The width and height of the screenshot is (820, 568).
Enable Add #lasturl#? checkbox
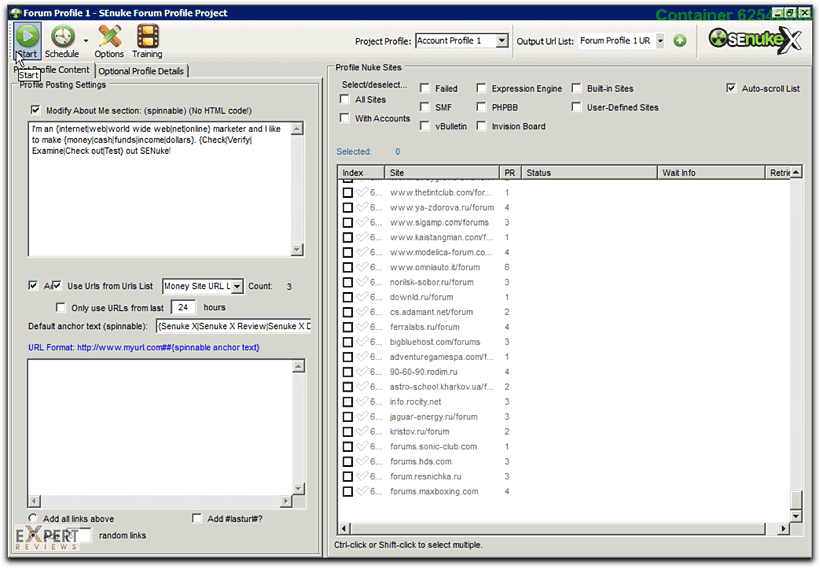(x=197, y=518)
